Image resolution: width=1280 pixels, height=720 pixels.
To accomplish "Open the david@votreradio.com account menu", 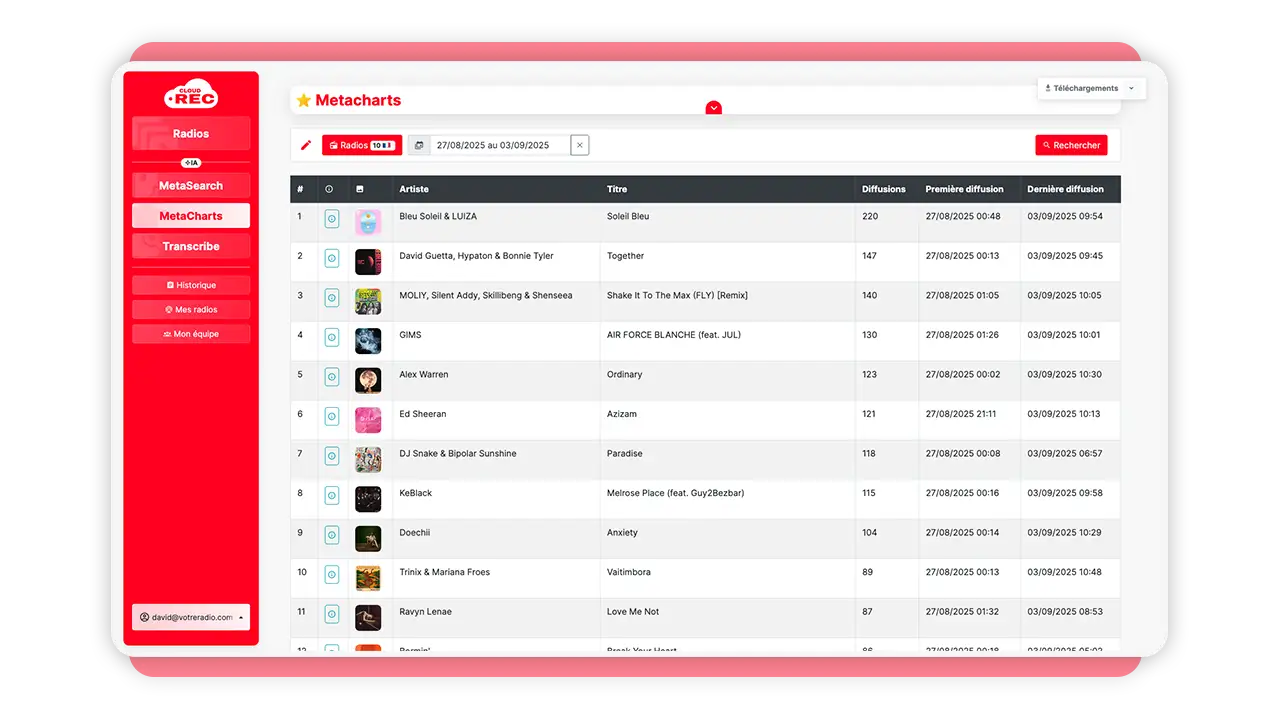I will 191,617.
